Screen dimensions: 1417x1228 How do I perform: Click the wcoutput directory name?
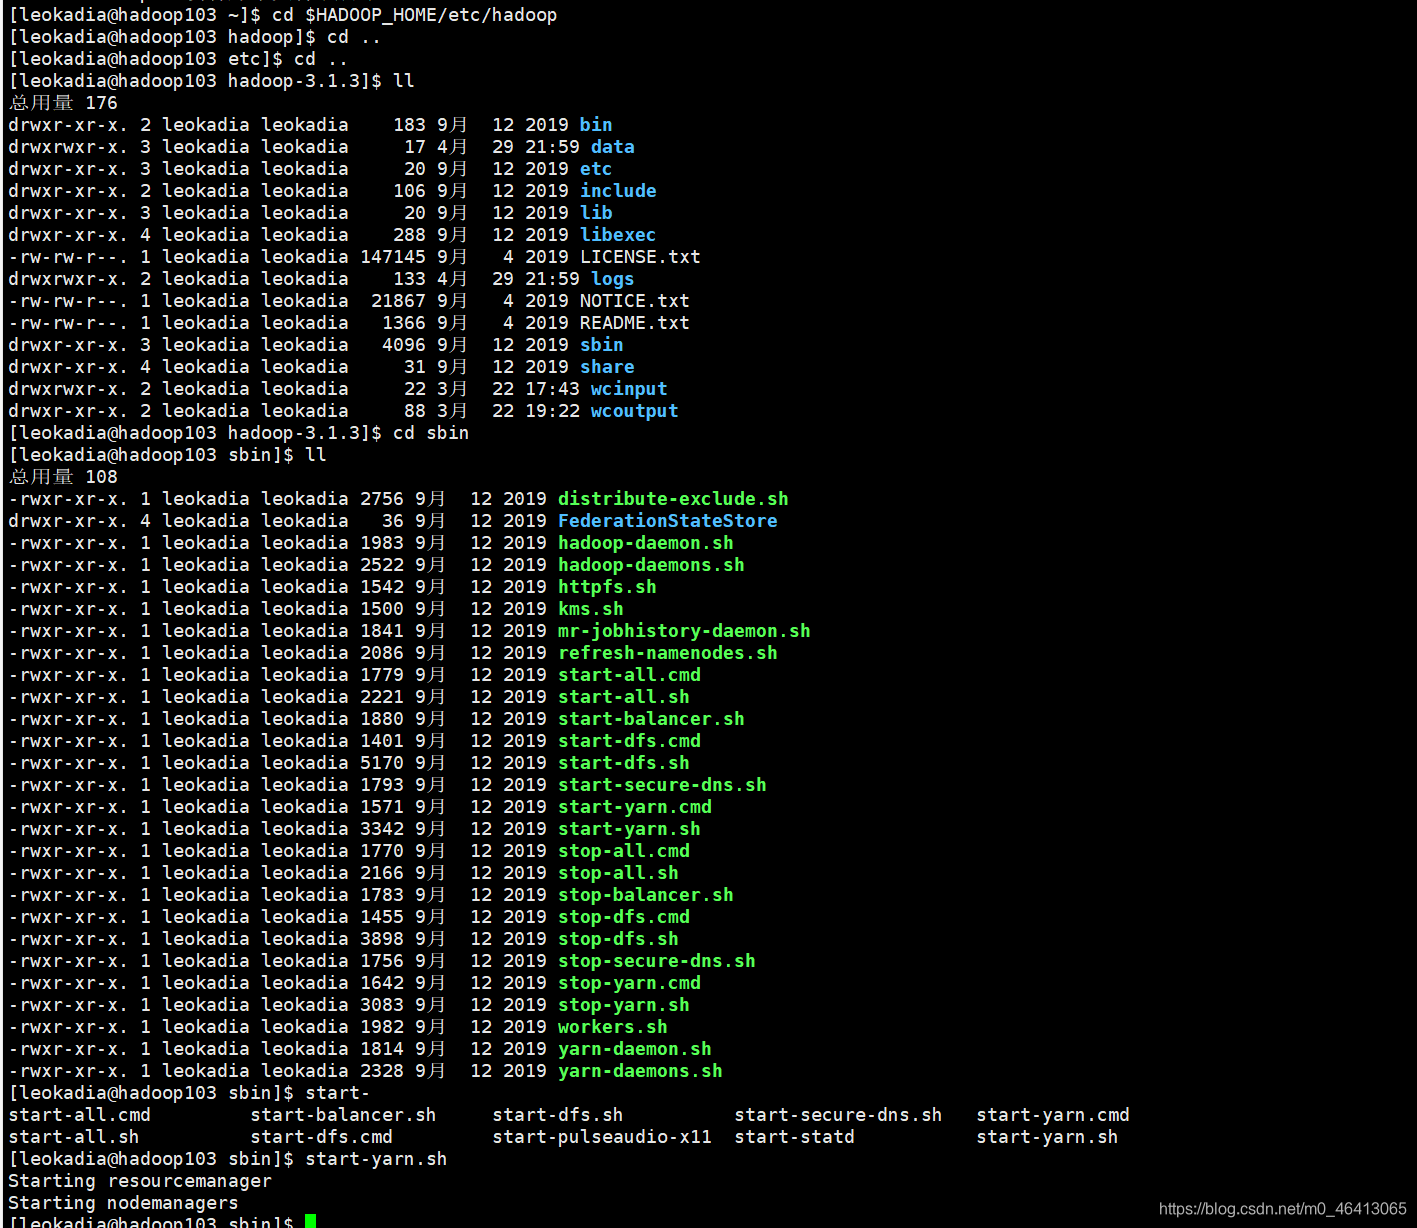[635, 411]
